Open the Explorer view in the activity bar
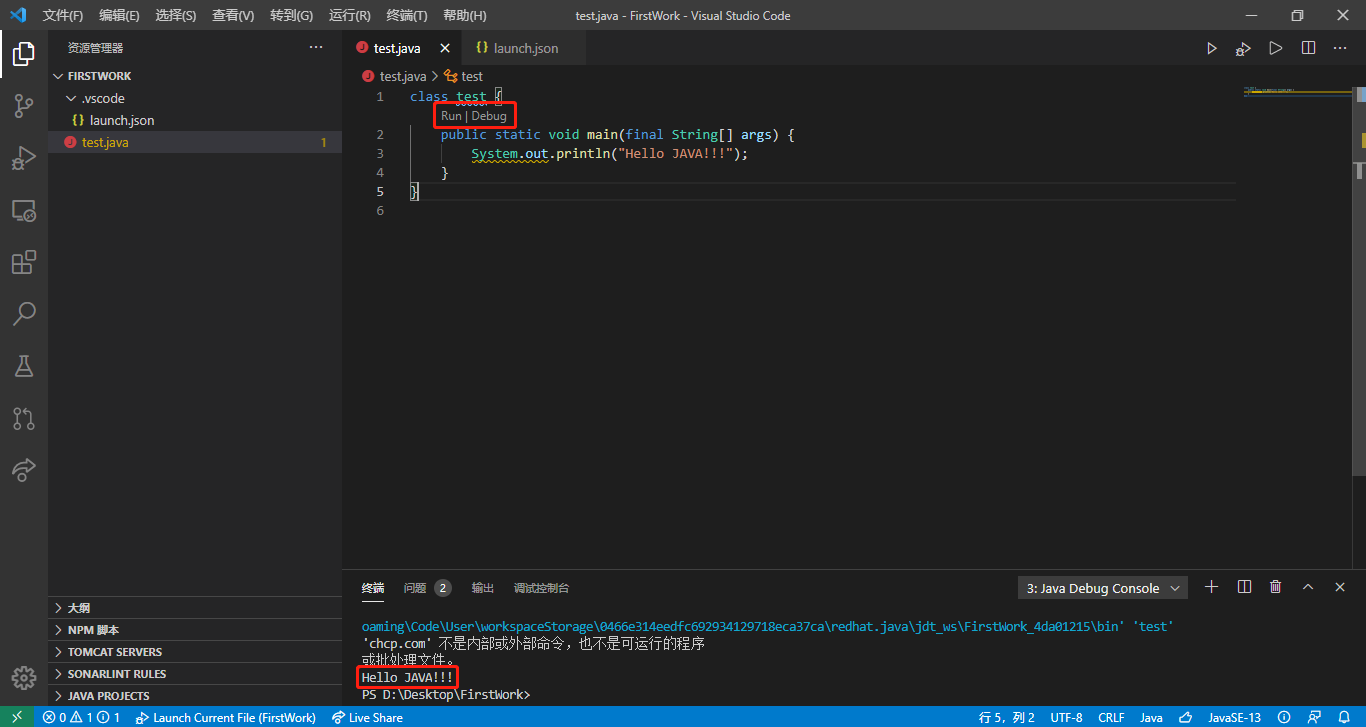 pos(24,54)
